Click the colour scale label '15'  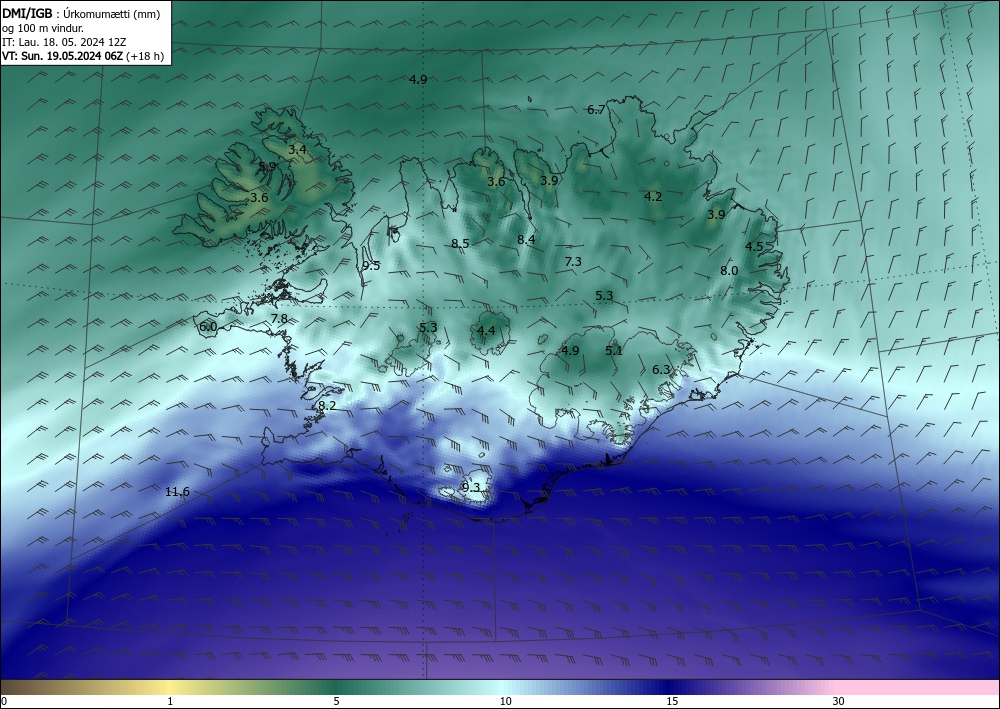[x=672, y=701]
